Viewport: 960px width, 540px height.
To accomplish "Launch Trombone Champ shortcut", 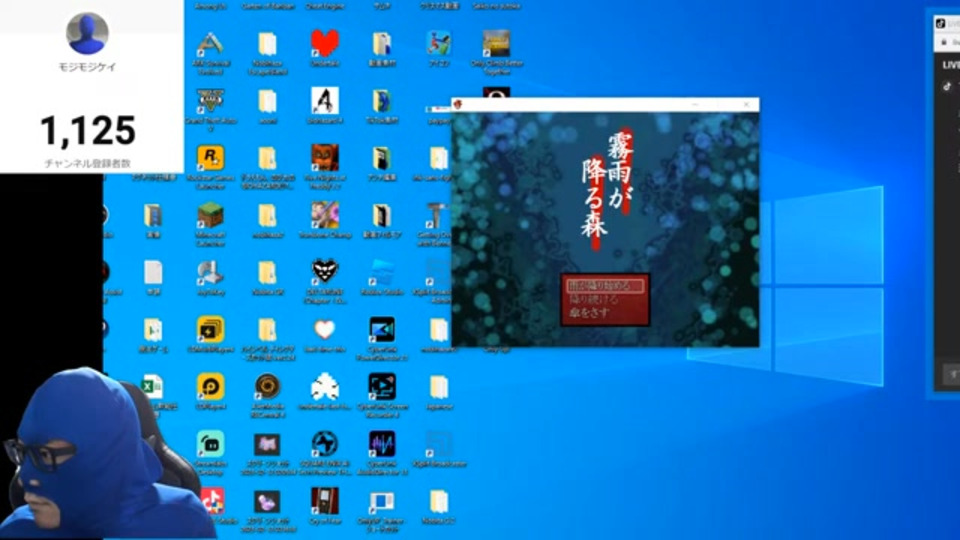I will (x=324, y=216).
